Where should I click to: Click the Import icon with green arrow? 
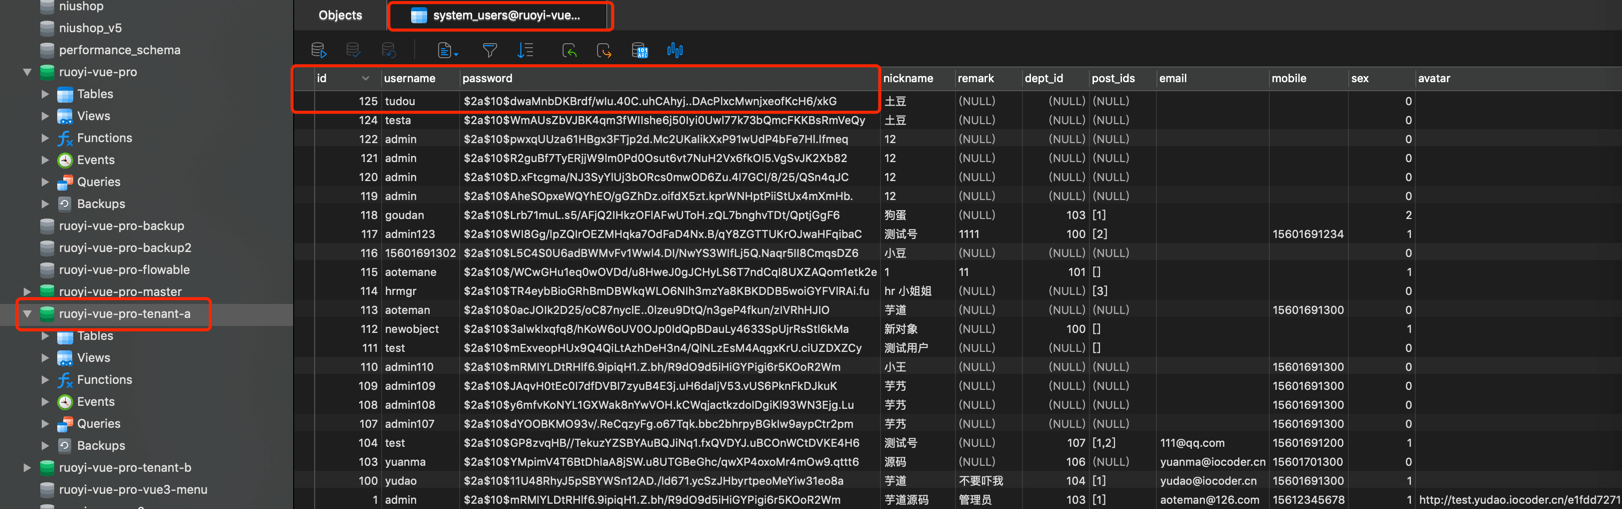(x=569, y=50)
